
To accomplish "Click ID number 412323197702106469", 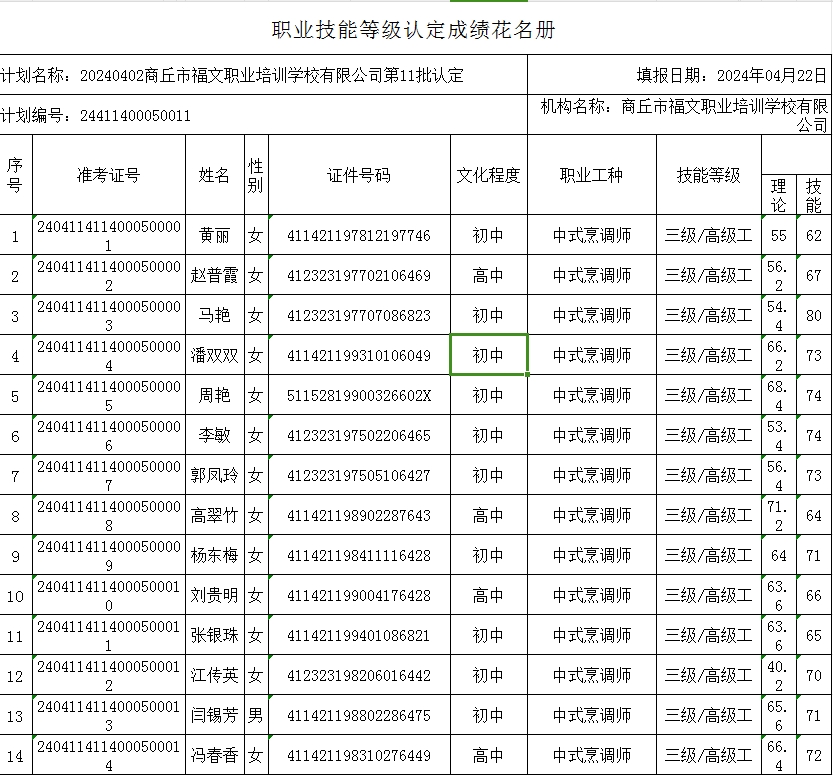I will point(359,275).
